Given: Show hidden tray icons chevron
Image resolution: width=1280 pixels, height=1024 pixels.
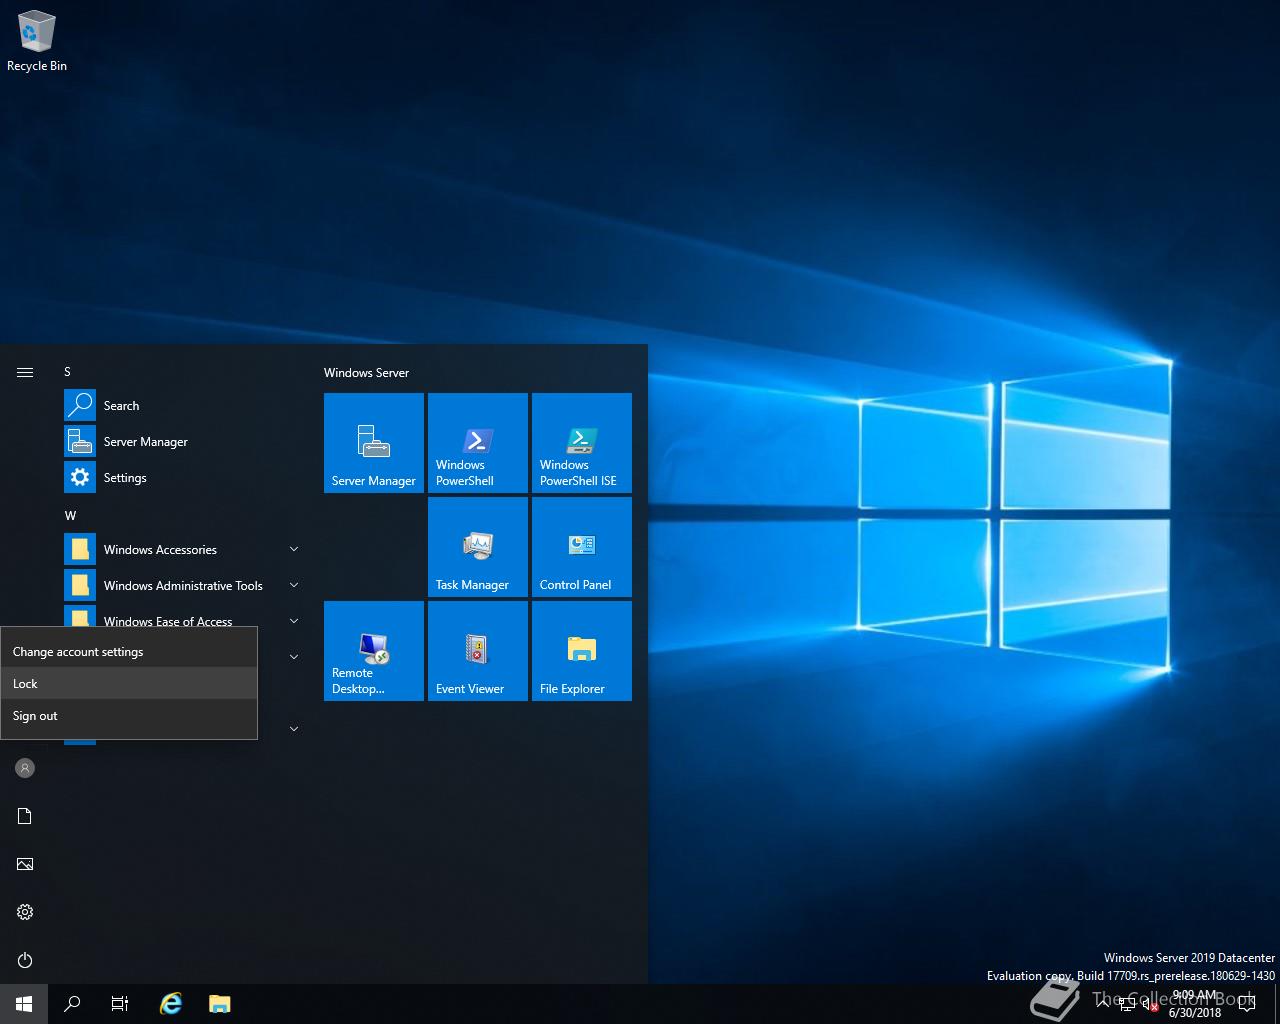Looking at the screenshot, I should tap(1102, 1004).
